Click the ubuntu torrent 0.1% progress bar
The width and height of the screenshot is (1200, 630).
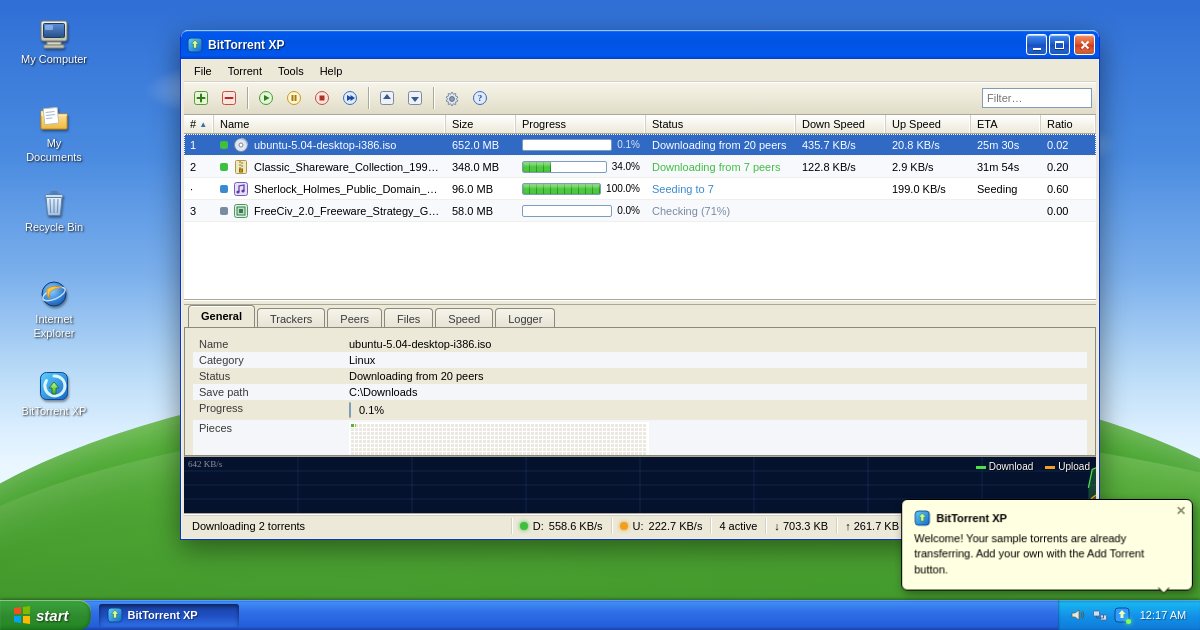pyautogui.click(x=567, y=145)
